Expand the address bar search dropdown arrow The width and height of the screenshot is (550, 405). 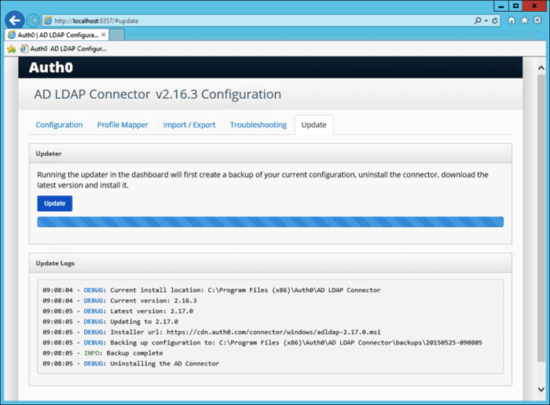click(x=486, y=21)
